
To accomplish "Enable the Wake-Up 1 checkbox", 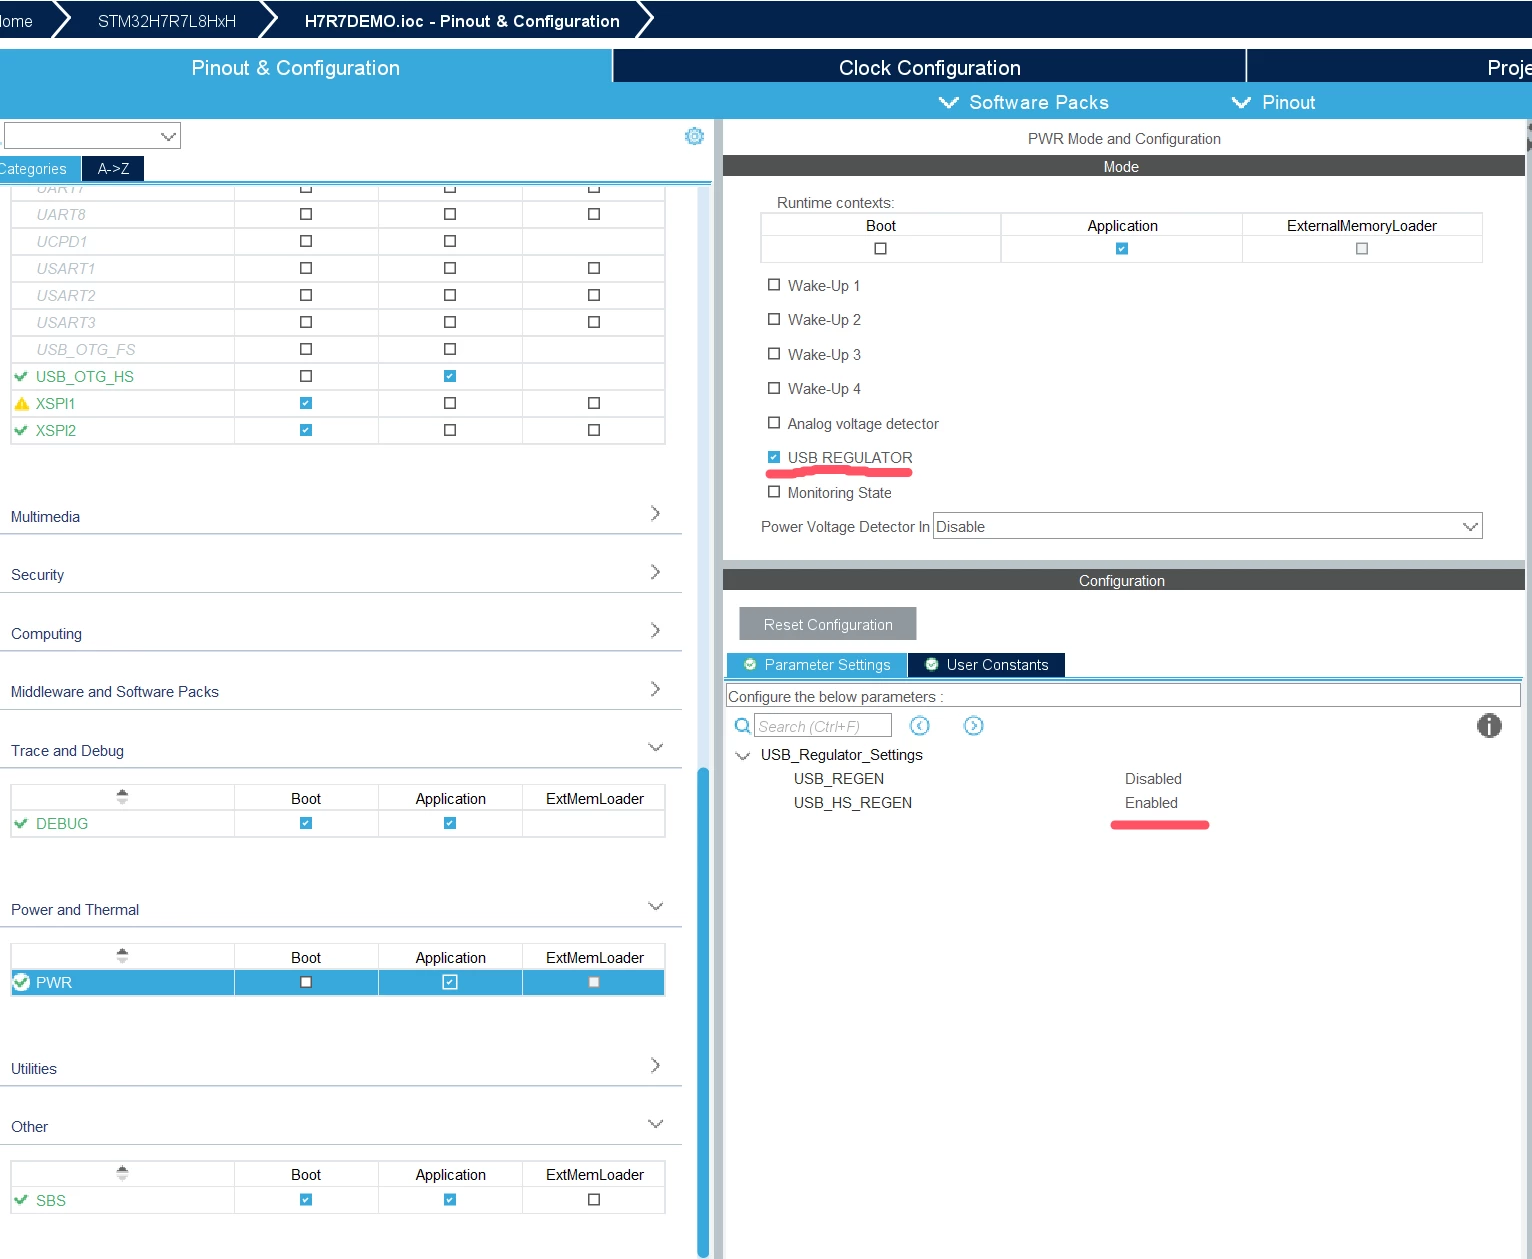I will click(774, 285).
